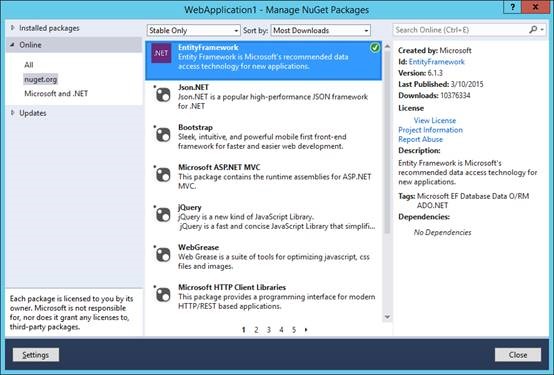
Task: Click the scrollbar down arrow
Action: click(387, 317)
